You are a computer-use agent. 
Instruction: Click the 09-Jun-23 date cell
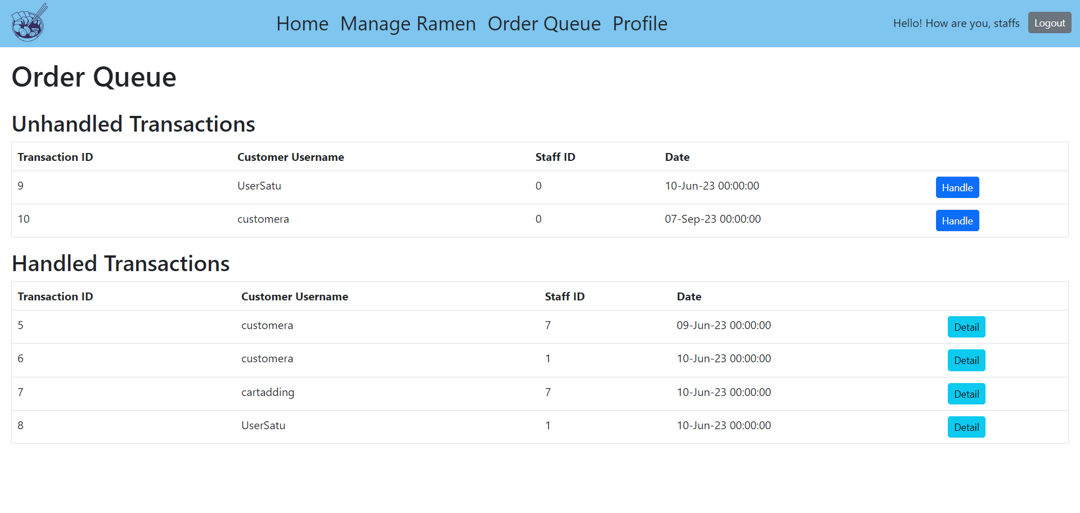tap(723, 325)
